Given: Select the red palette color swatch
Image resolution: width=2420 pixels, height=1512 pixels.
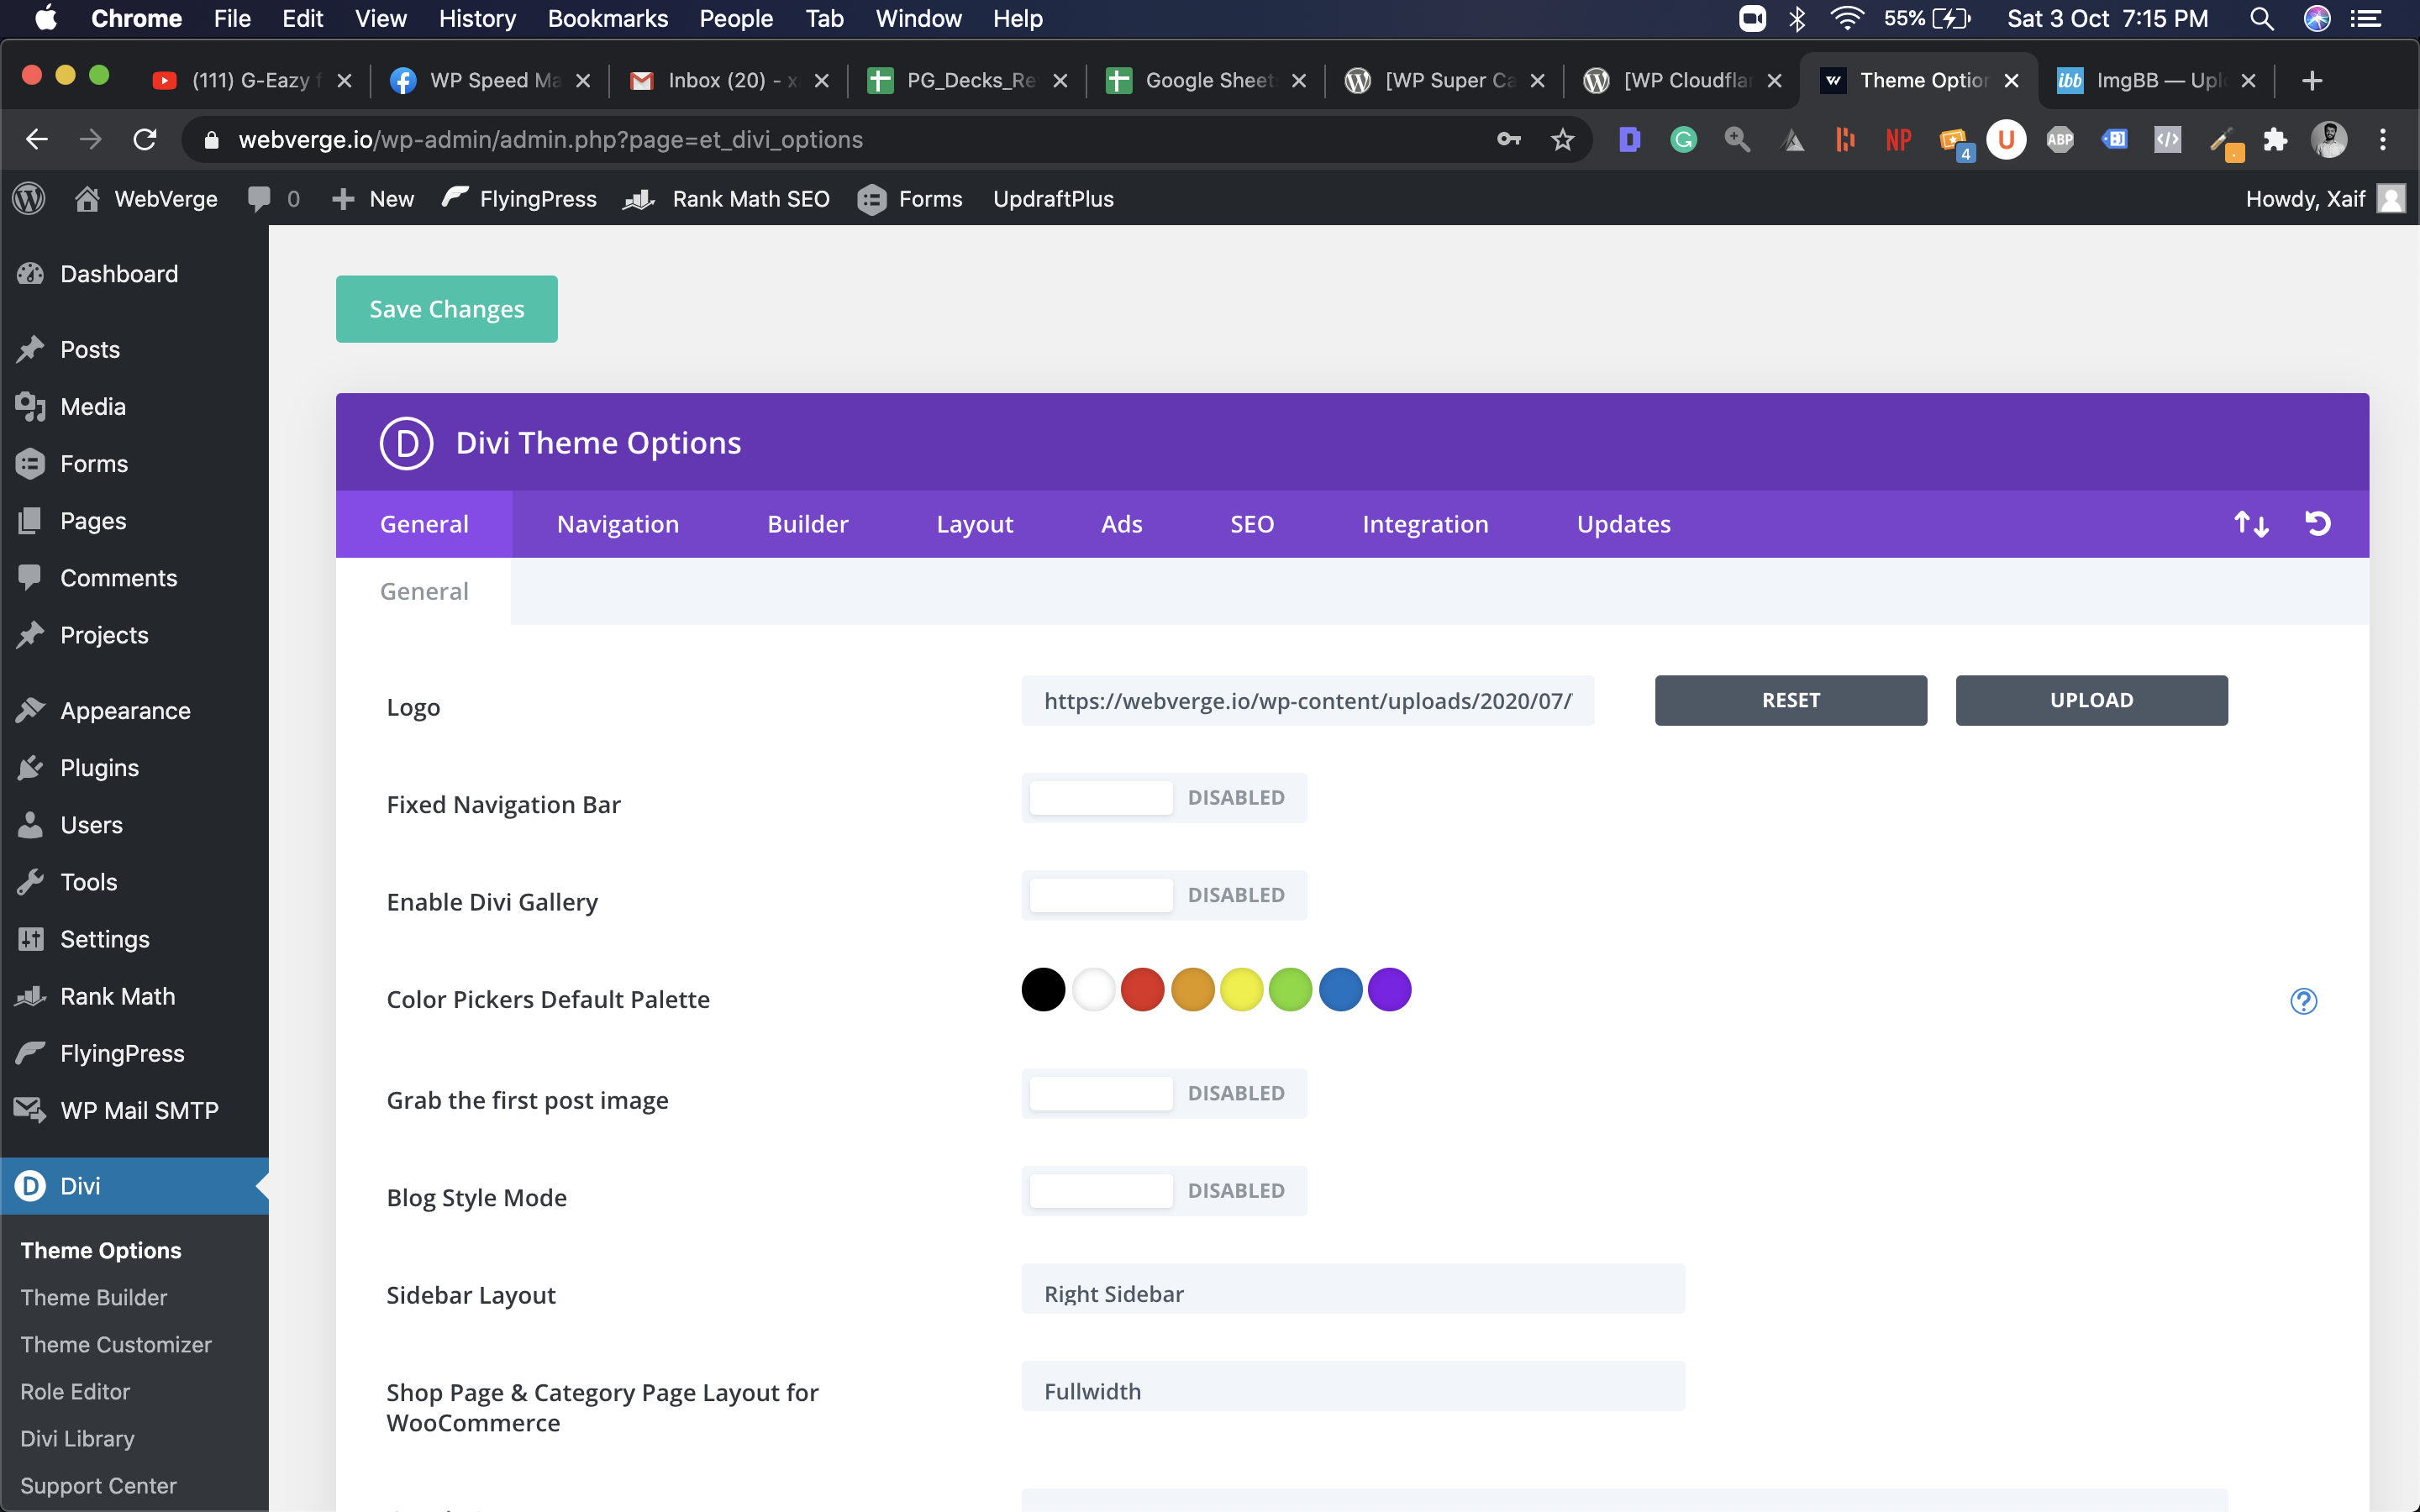Looking at the screenshot, I should pyautogui.click(x=1142, y=990).
